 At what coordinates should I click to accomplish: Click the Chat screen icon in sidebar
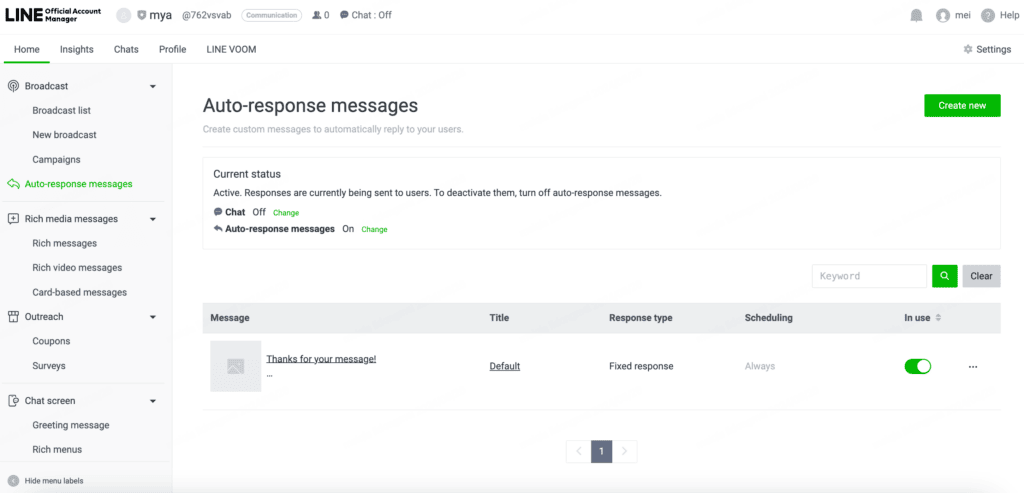[x=13, y=401]
